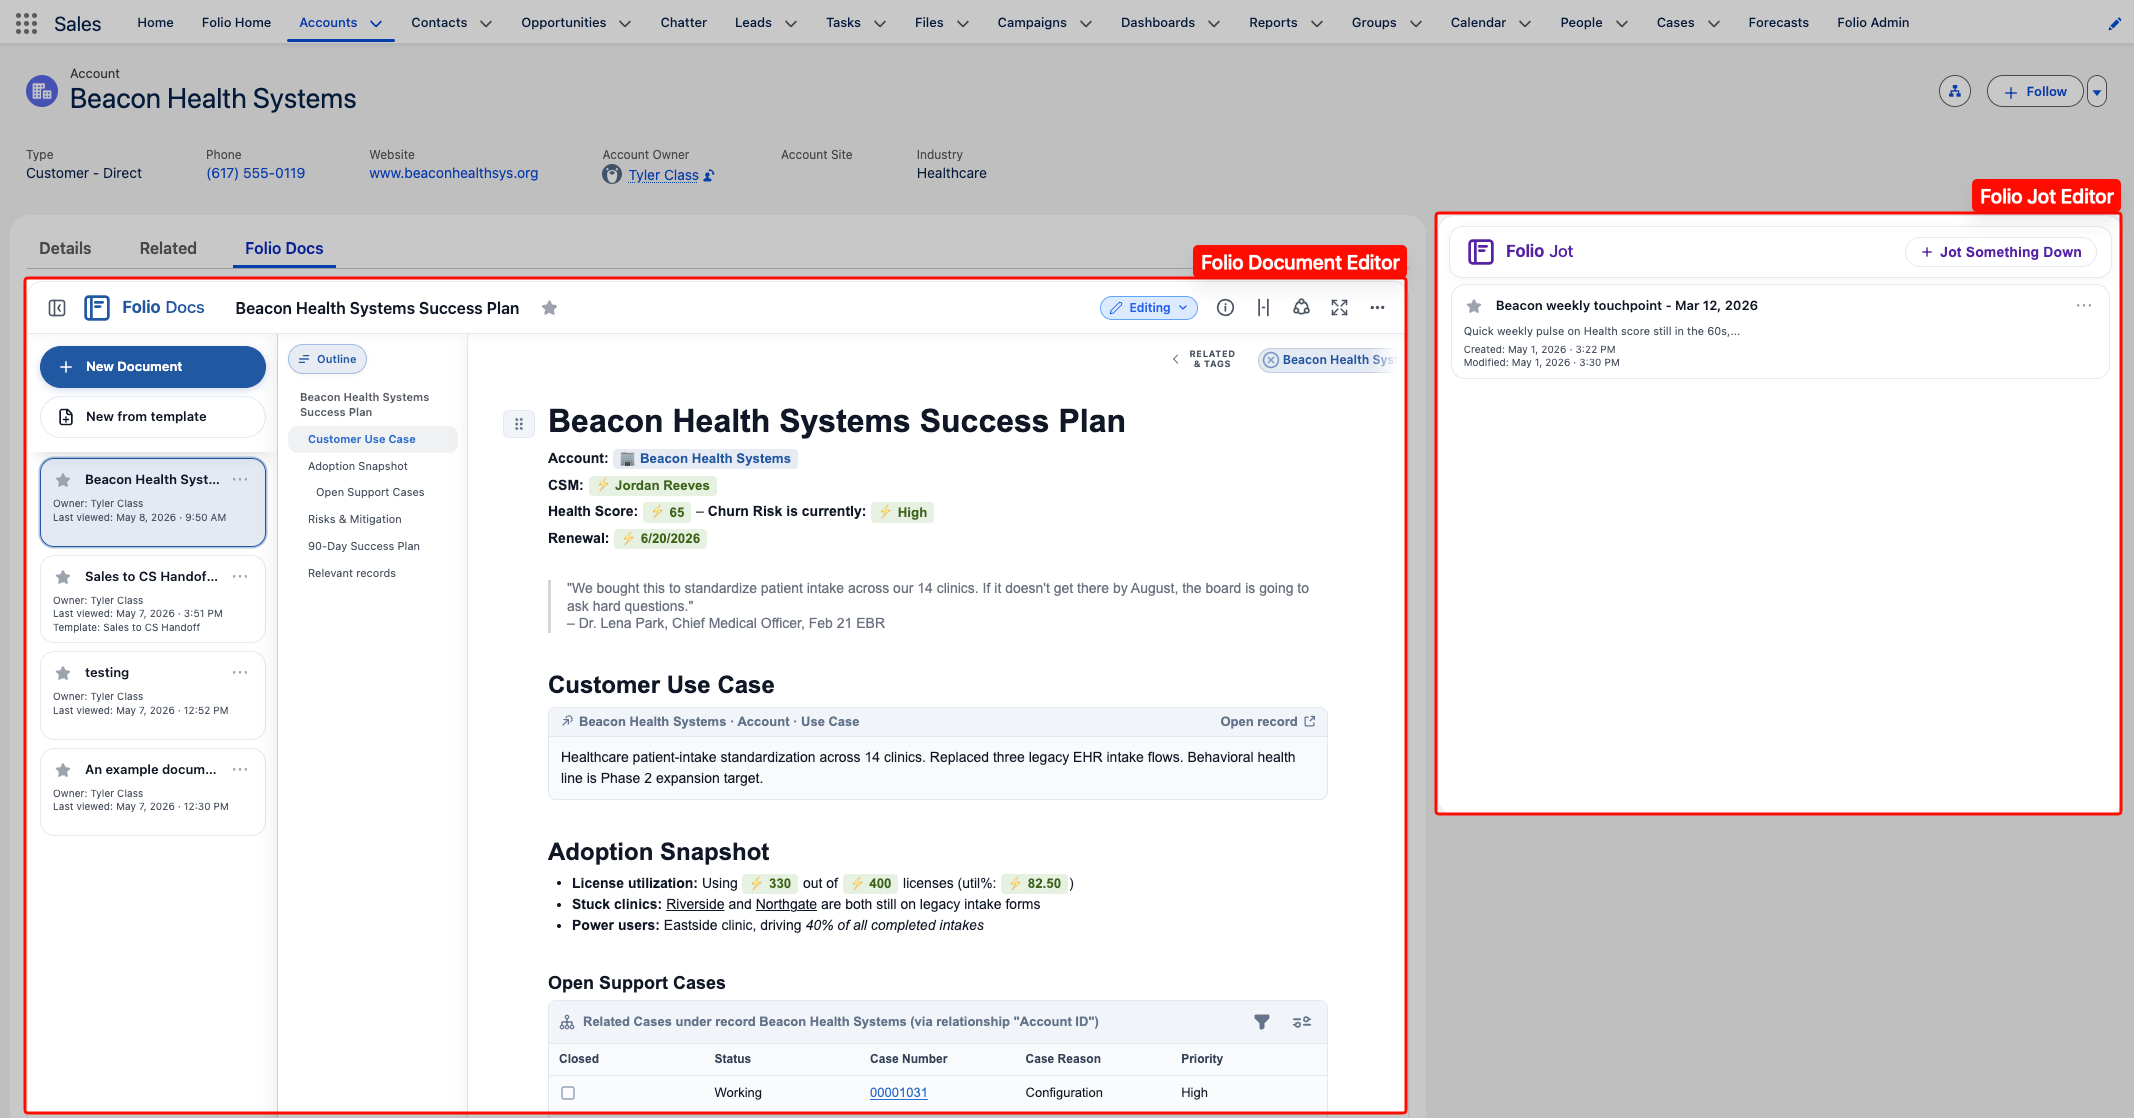Star the Beacon Health Syst... document card
The width and height of the screenshot is (2134, 1118).
[x=63, y=480]
